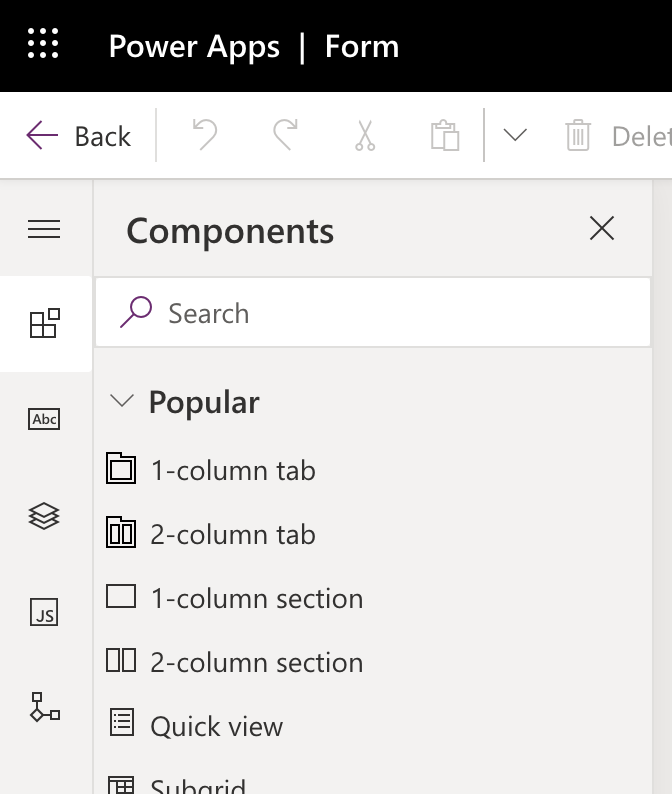
Task: Click the Delete trash can icon
Action: tap(578, 135)
